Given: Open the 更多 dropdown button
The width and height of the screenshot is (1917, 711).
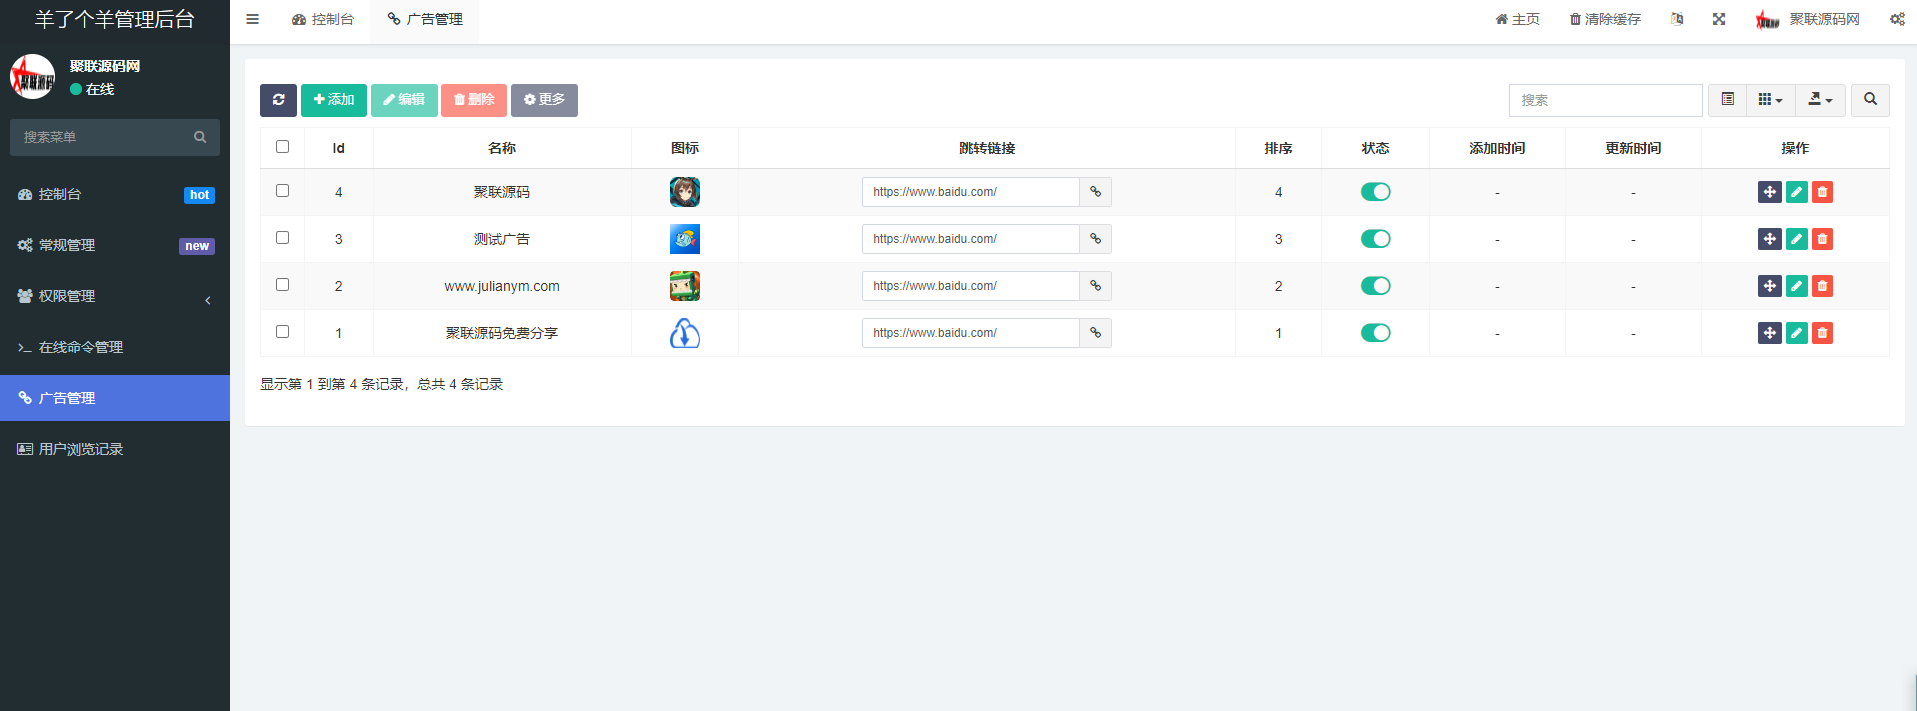Looking at the screenshot, I should pyautogui.click(x=544, y=100).
